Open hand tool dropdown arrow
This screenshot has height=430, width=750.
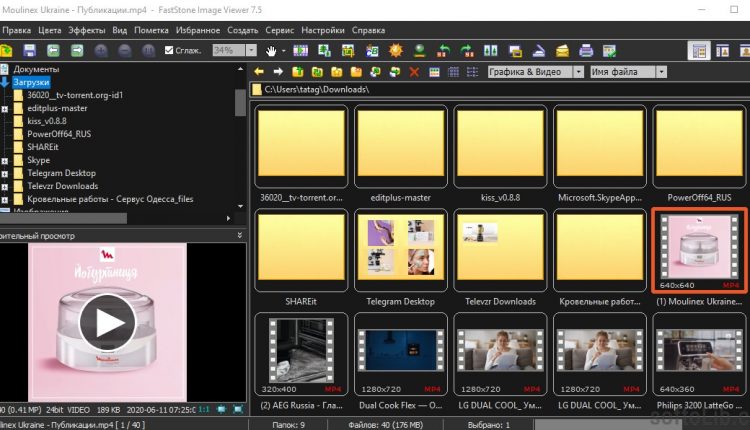pyautogui.click(x=284, y=51)
